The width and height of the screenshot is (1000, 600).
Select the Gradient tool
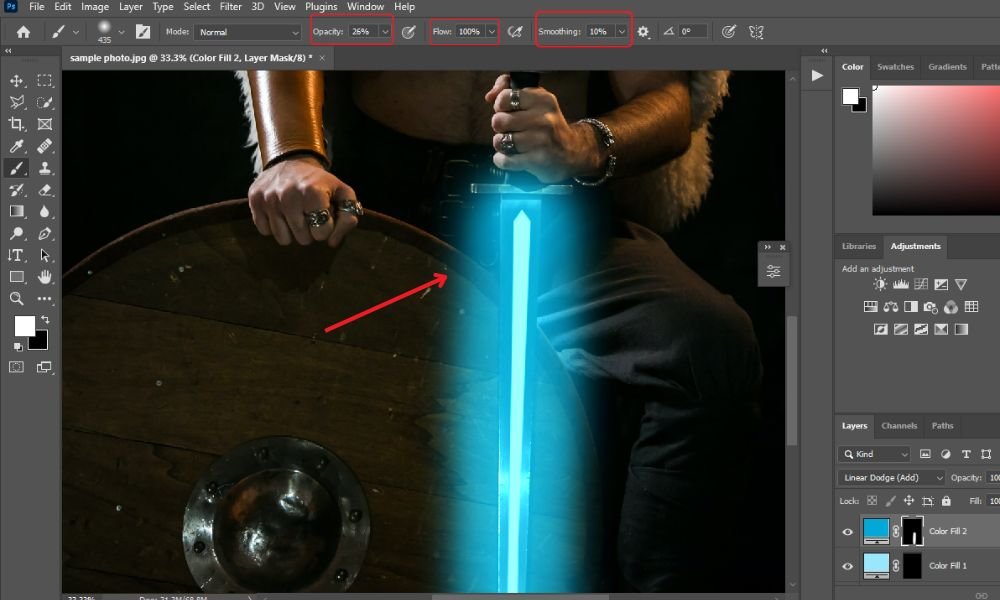point(17,211)
